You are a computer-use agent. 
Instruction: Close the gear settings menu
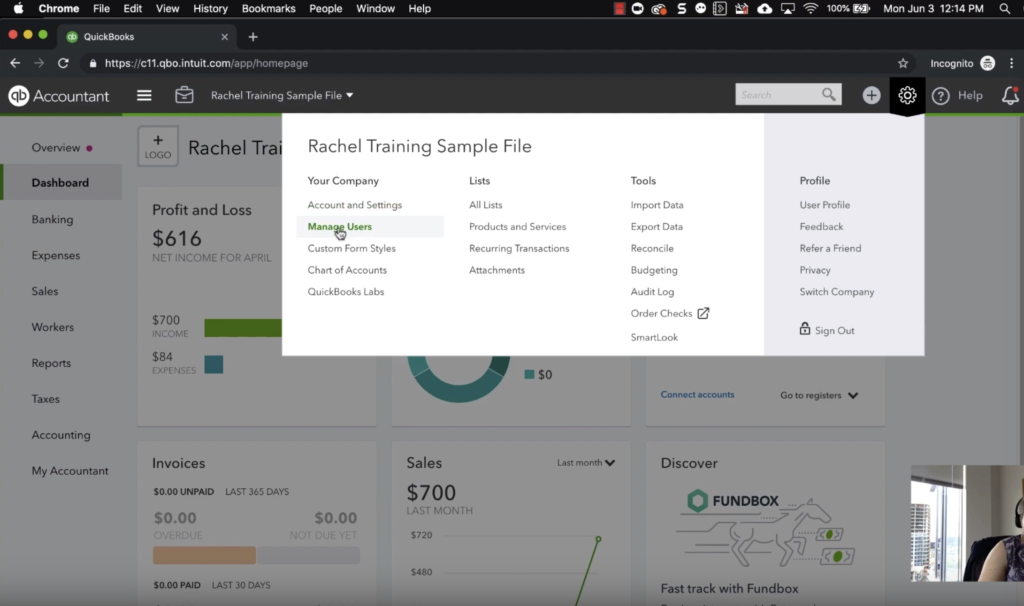907,95
